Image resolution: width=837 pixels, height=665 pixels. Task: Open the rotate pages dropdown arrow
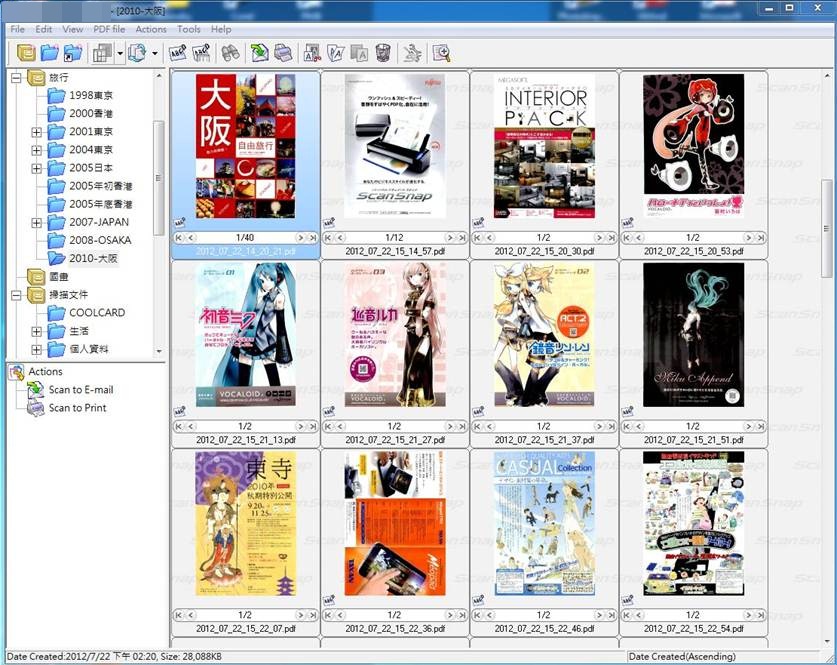(155, 53)
